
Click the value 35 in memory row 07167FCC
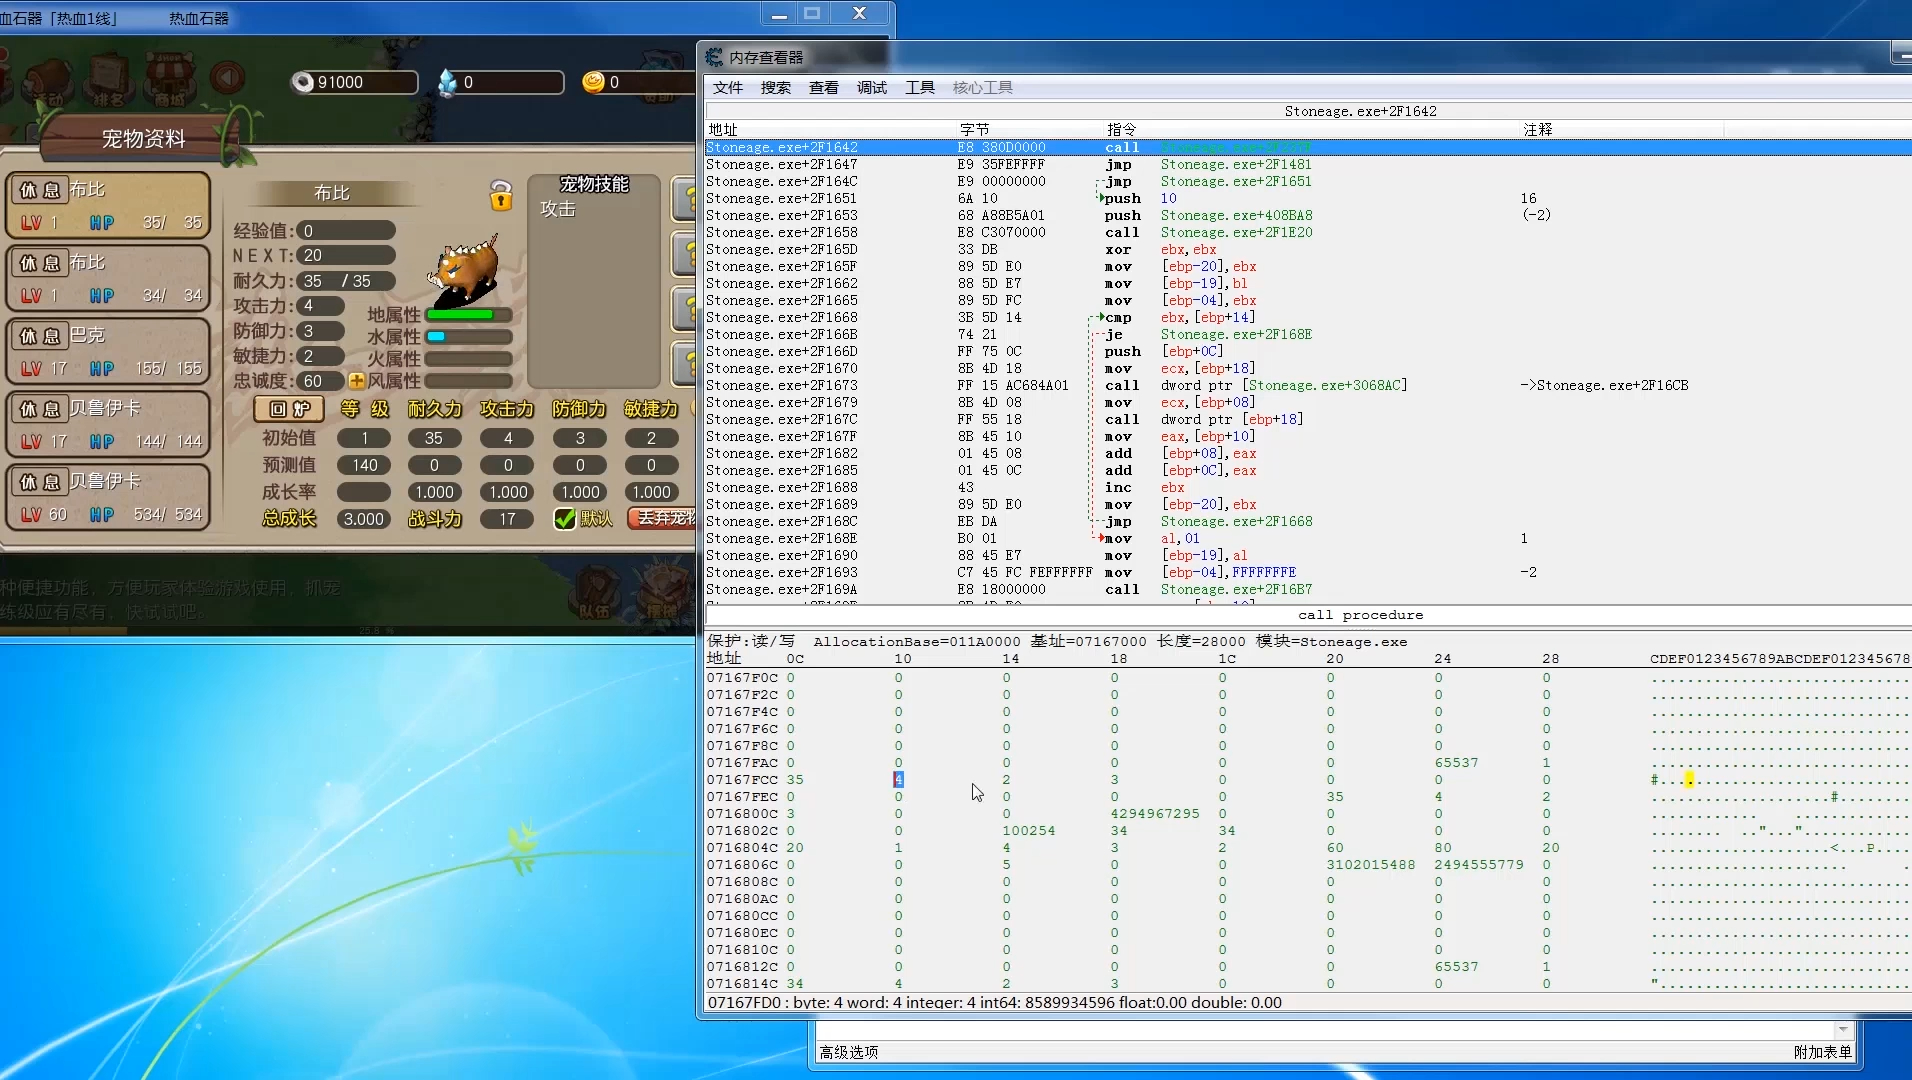pyautogui.click(x=795, y=779)
